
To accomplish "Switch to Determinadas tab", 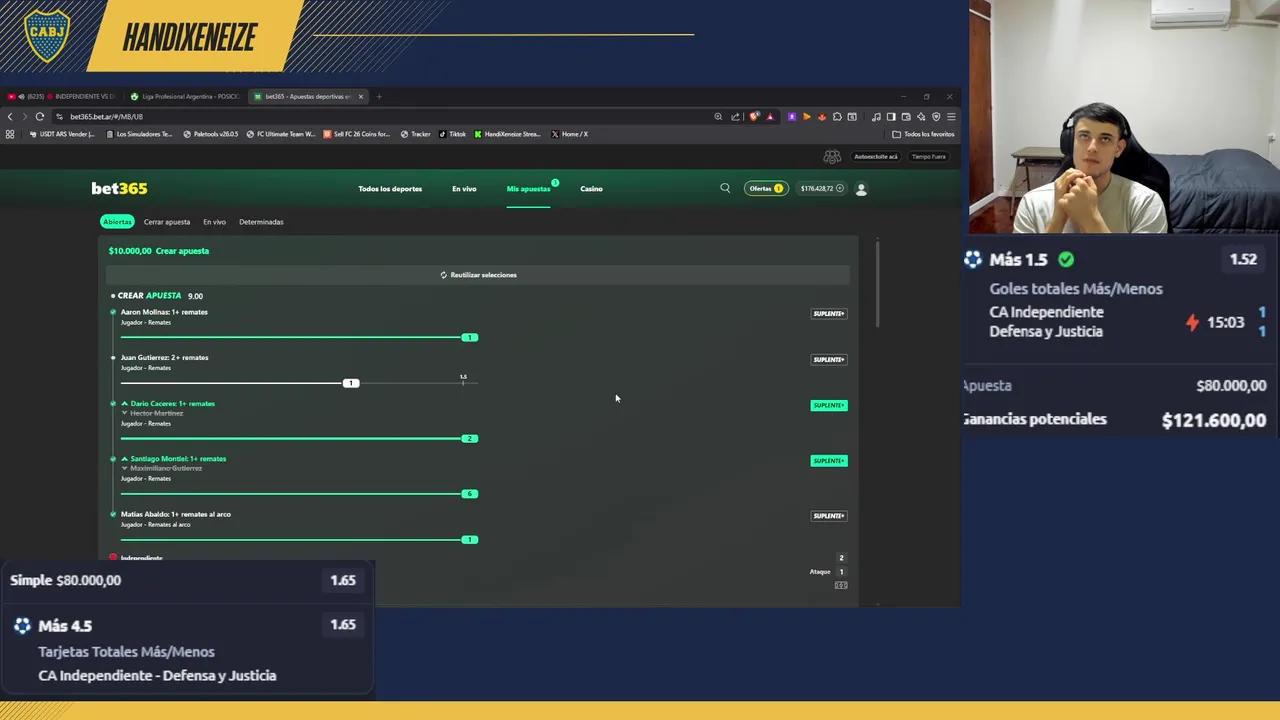I will tap(261, 222).
